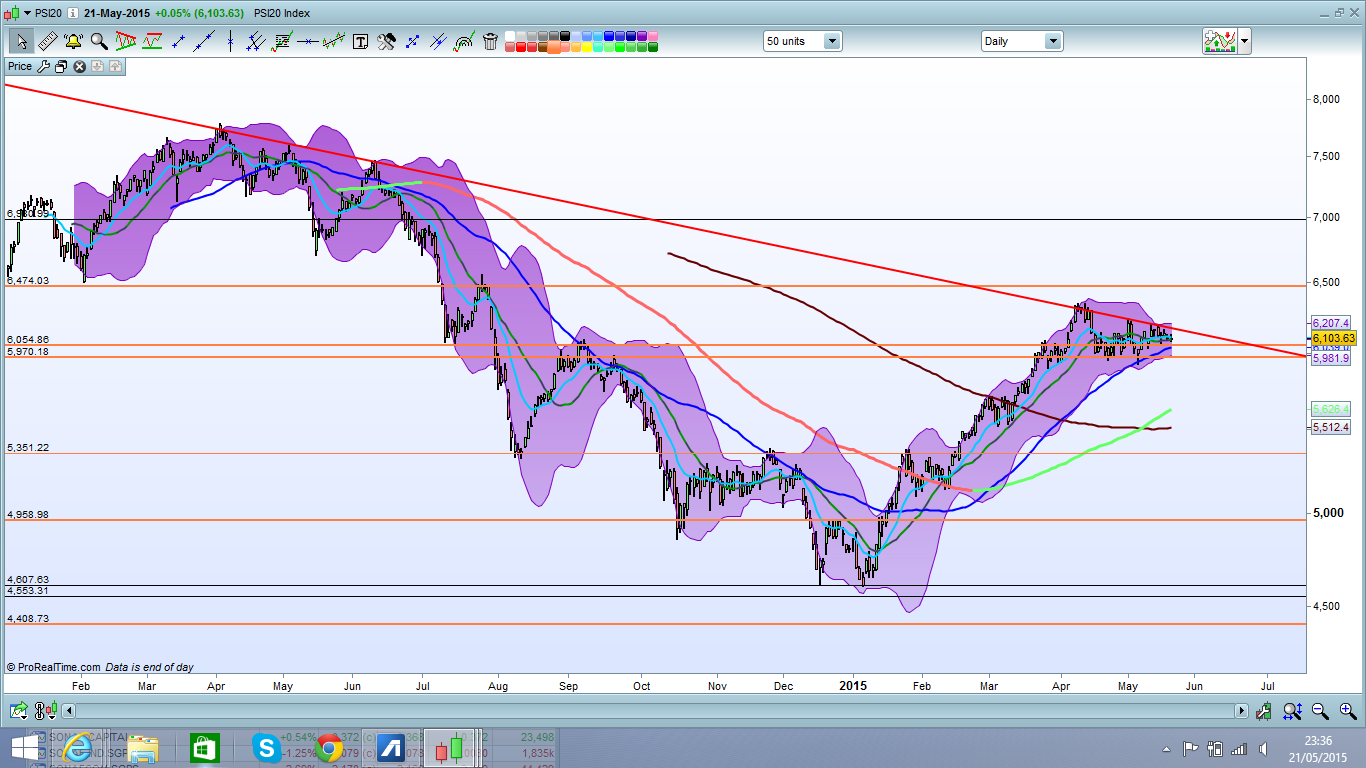Image resolution: width=1366 pixels, height=768 pixels.
Task: Select the short line segment drawing tool
Action: [x=179, y=41]
